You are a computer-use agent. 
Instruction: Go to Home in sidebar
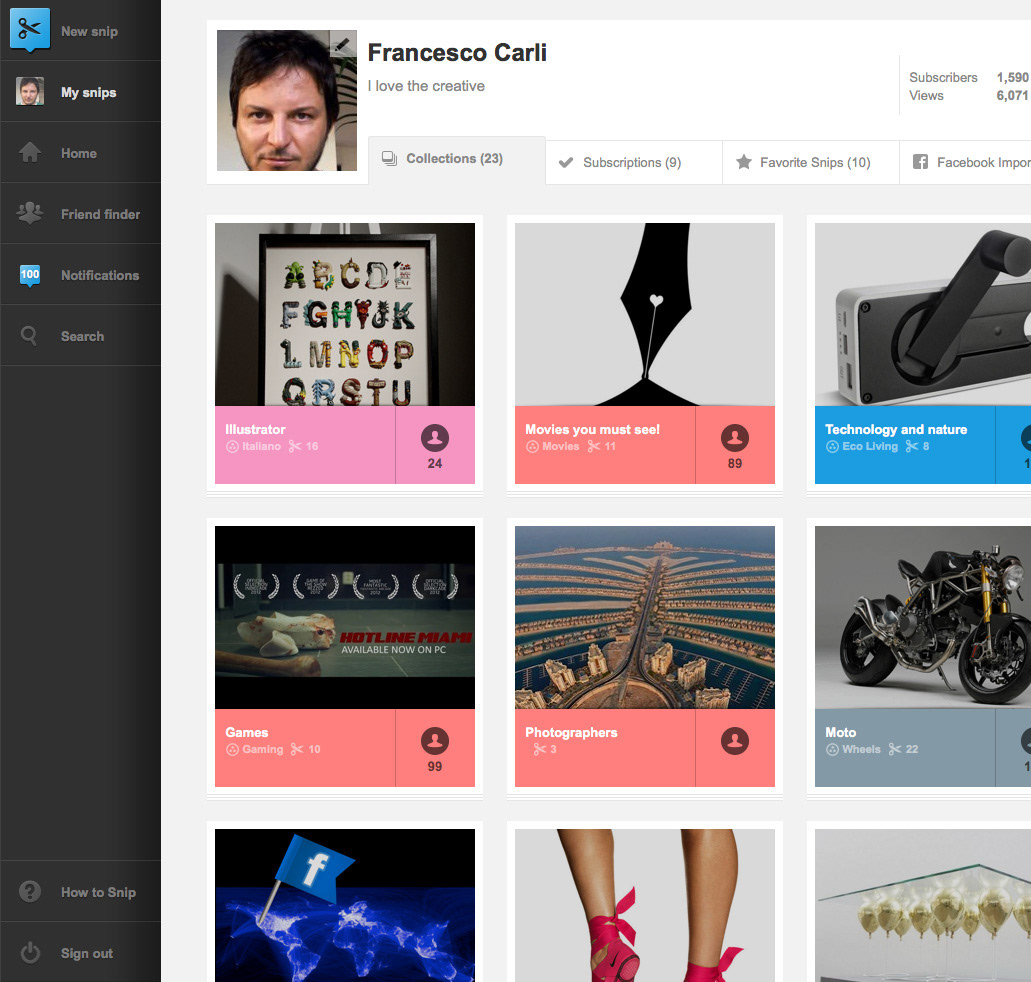tap(80, 153)
